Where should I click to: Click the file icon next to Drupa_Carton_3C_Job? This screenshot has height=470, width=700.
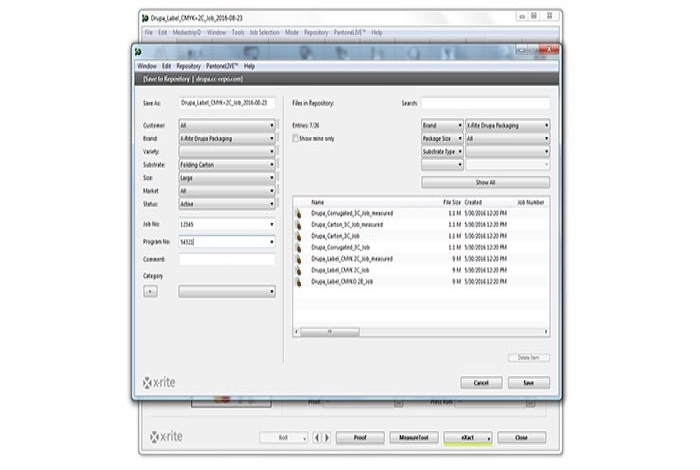click(x=299, y=237)
